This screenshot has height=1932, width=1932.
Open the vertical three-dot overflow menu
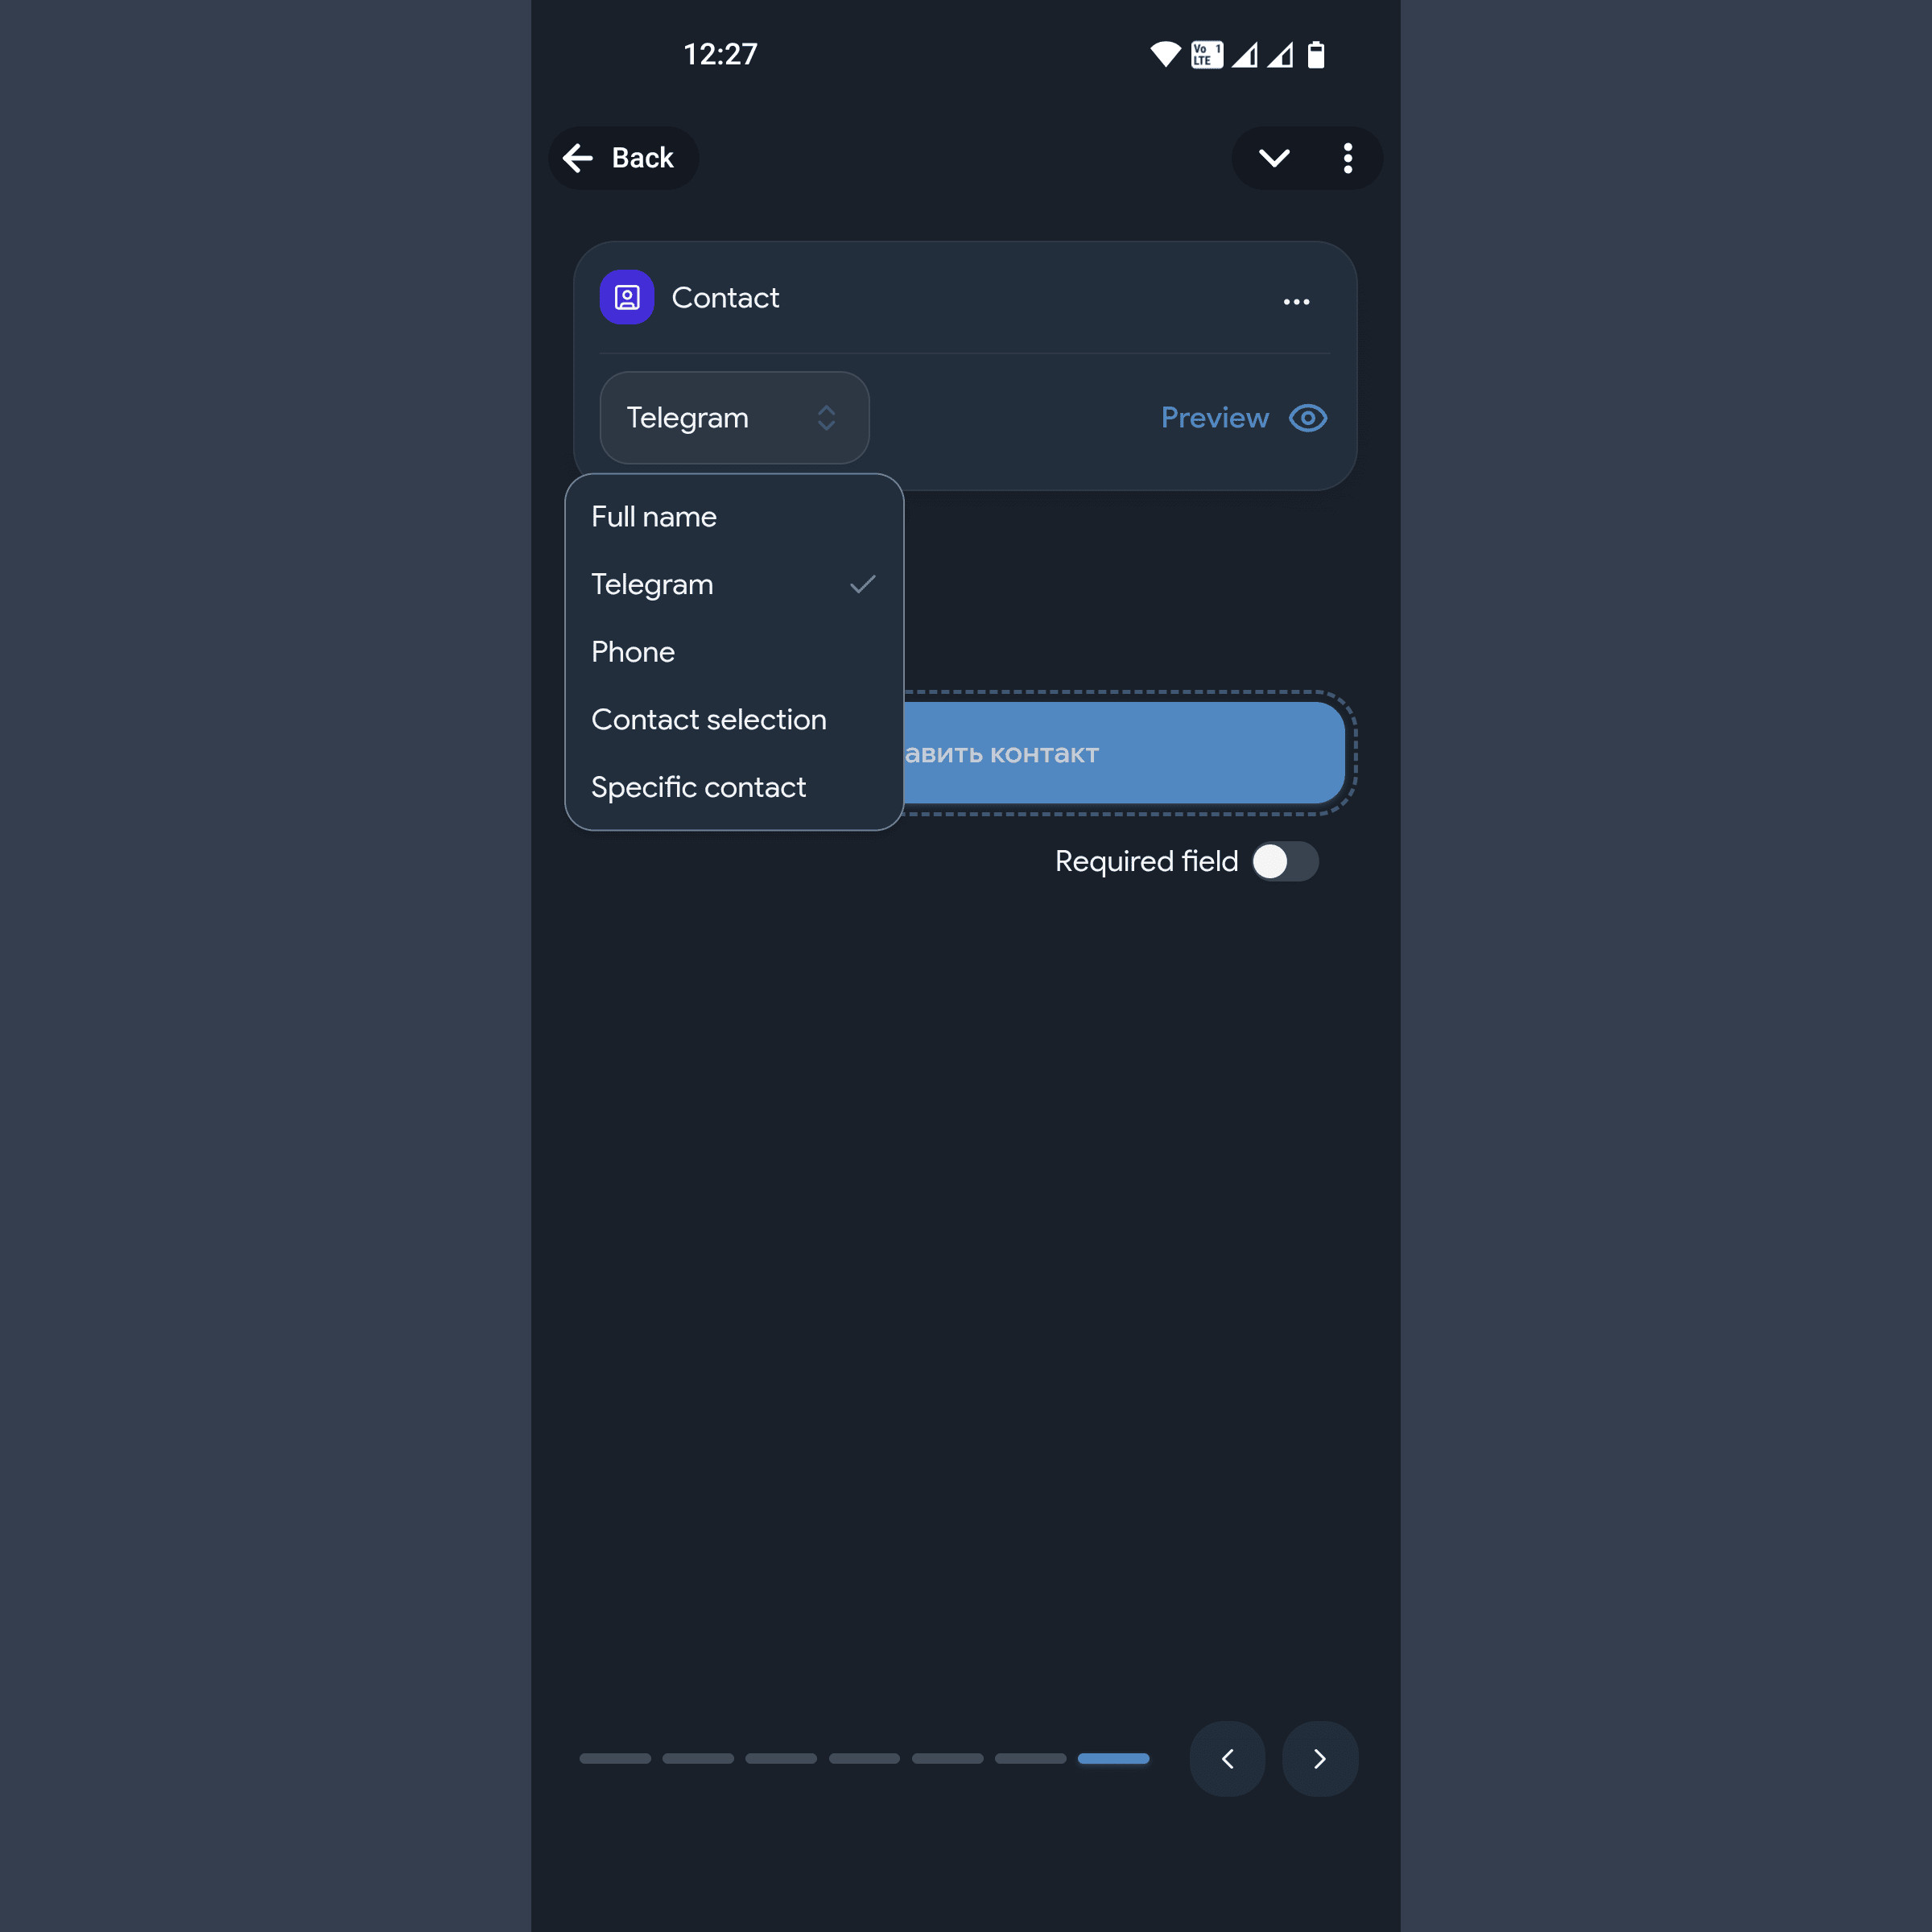(x=1348, y=158)
